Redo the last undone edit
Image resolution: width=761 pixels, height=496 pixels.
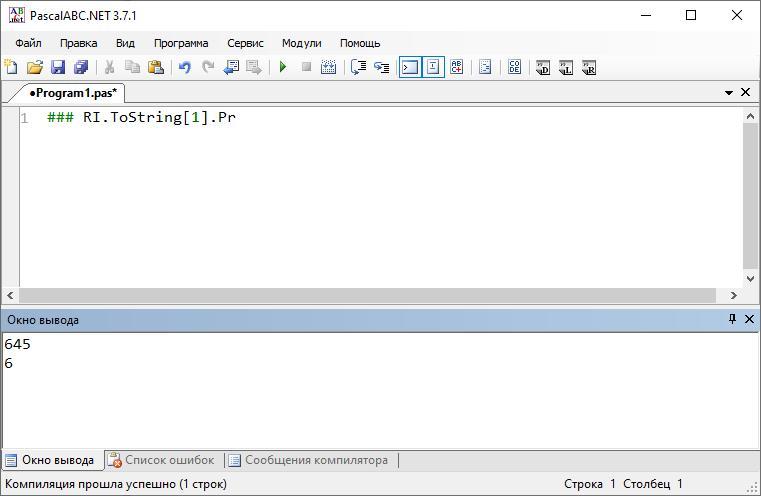[208, 67]
